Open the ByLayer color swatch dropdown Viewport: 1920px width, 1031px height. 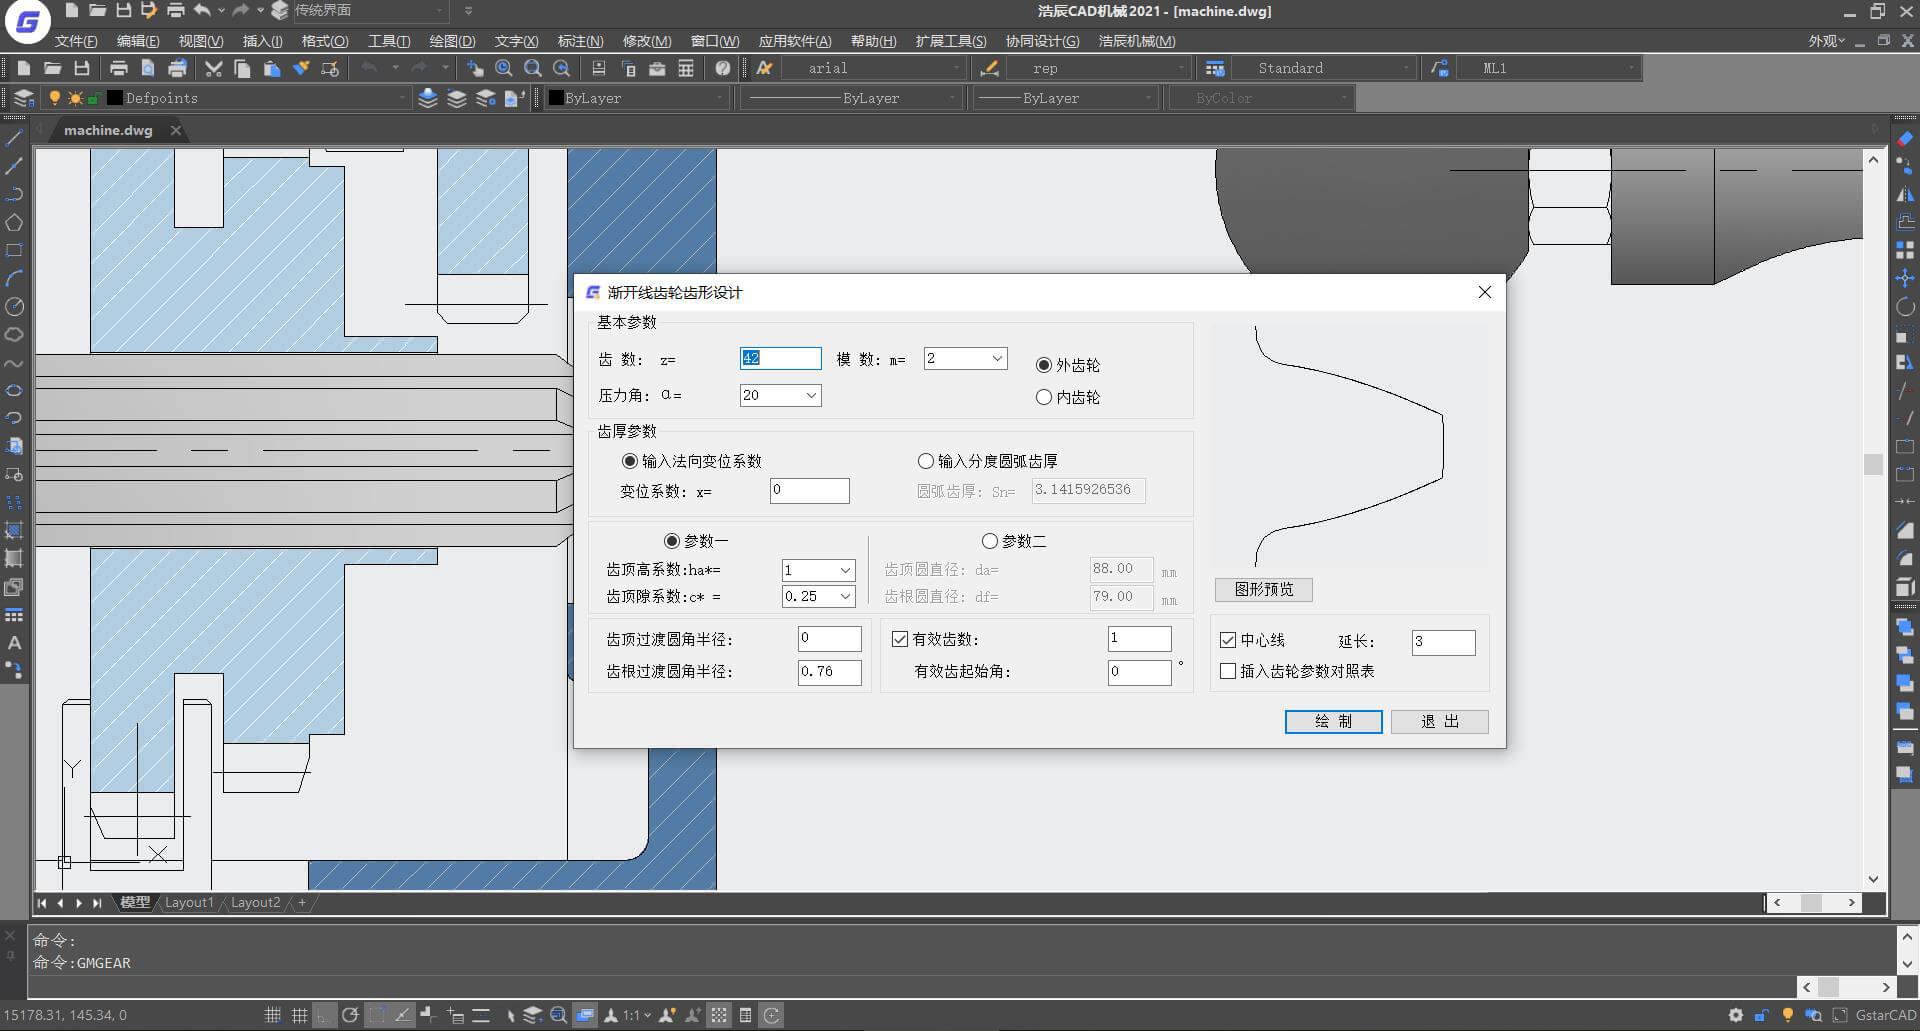634,98
